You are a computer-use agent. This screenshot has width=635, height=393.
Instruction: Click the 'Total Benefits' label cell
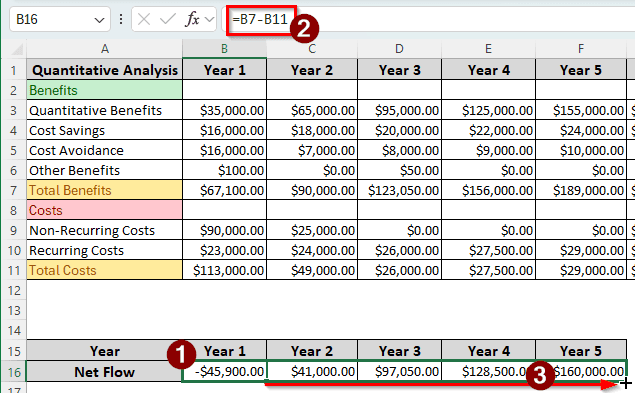pos(104,190)
